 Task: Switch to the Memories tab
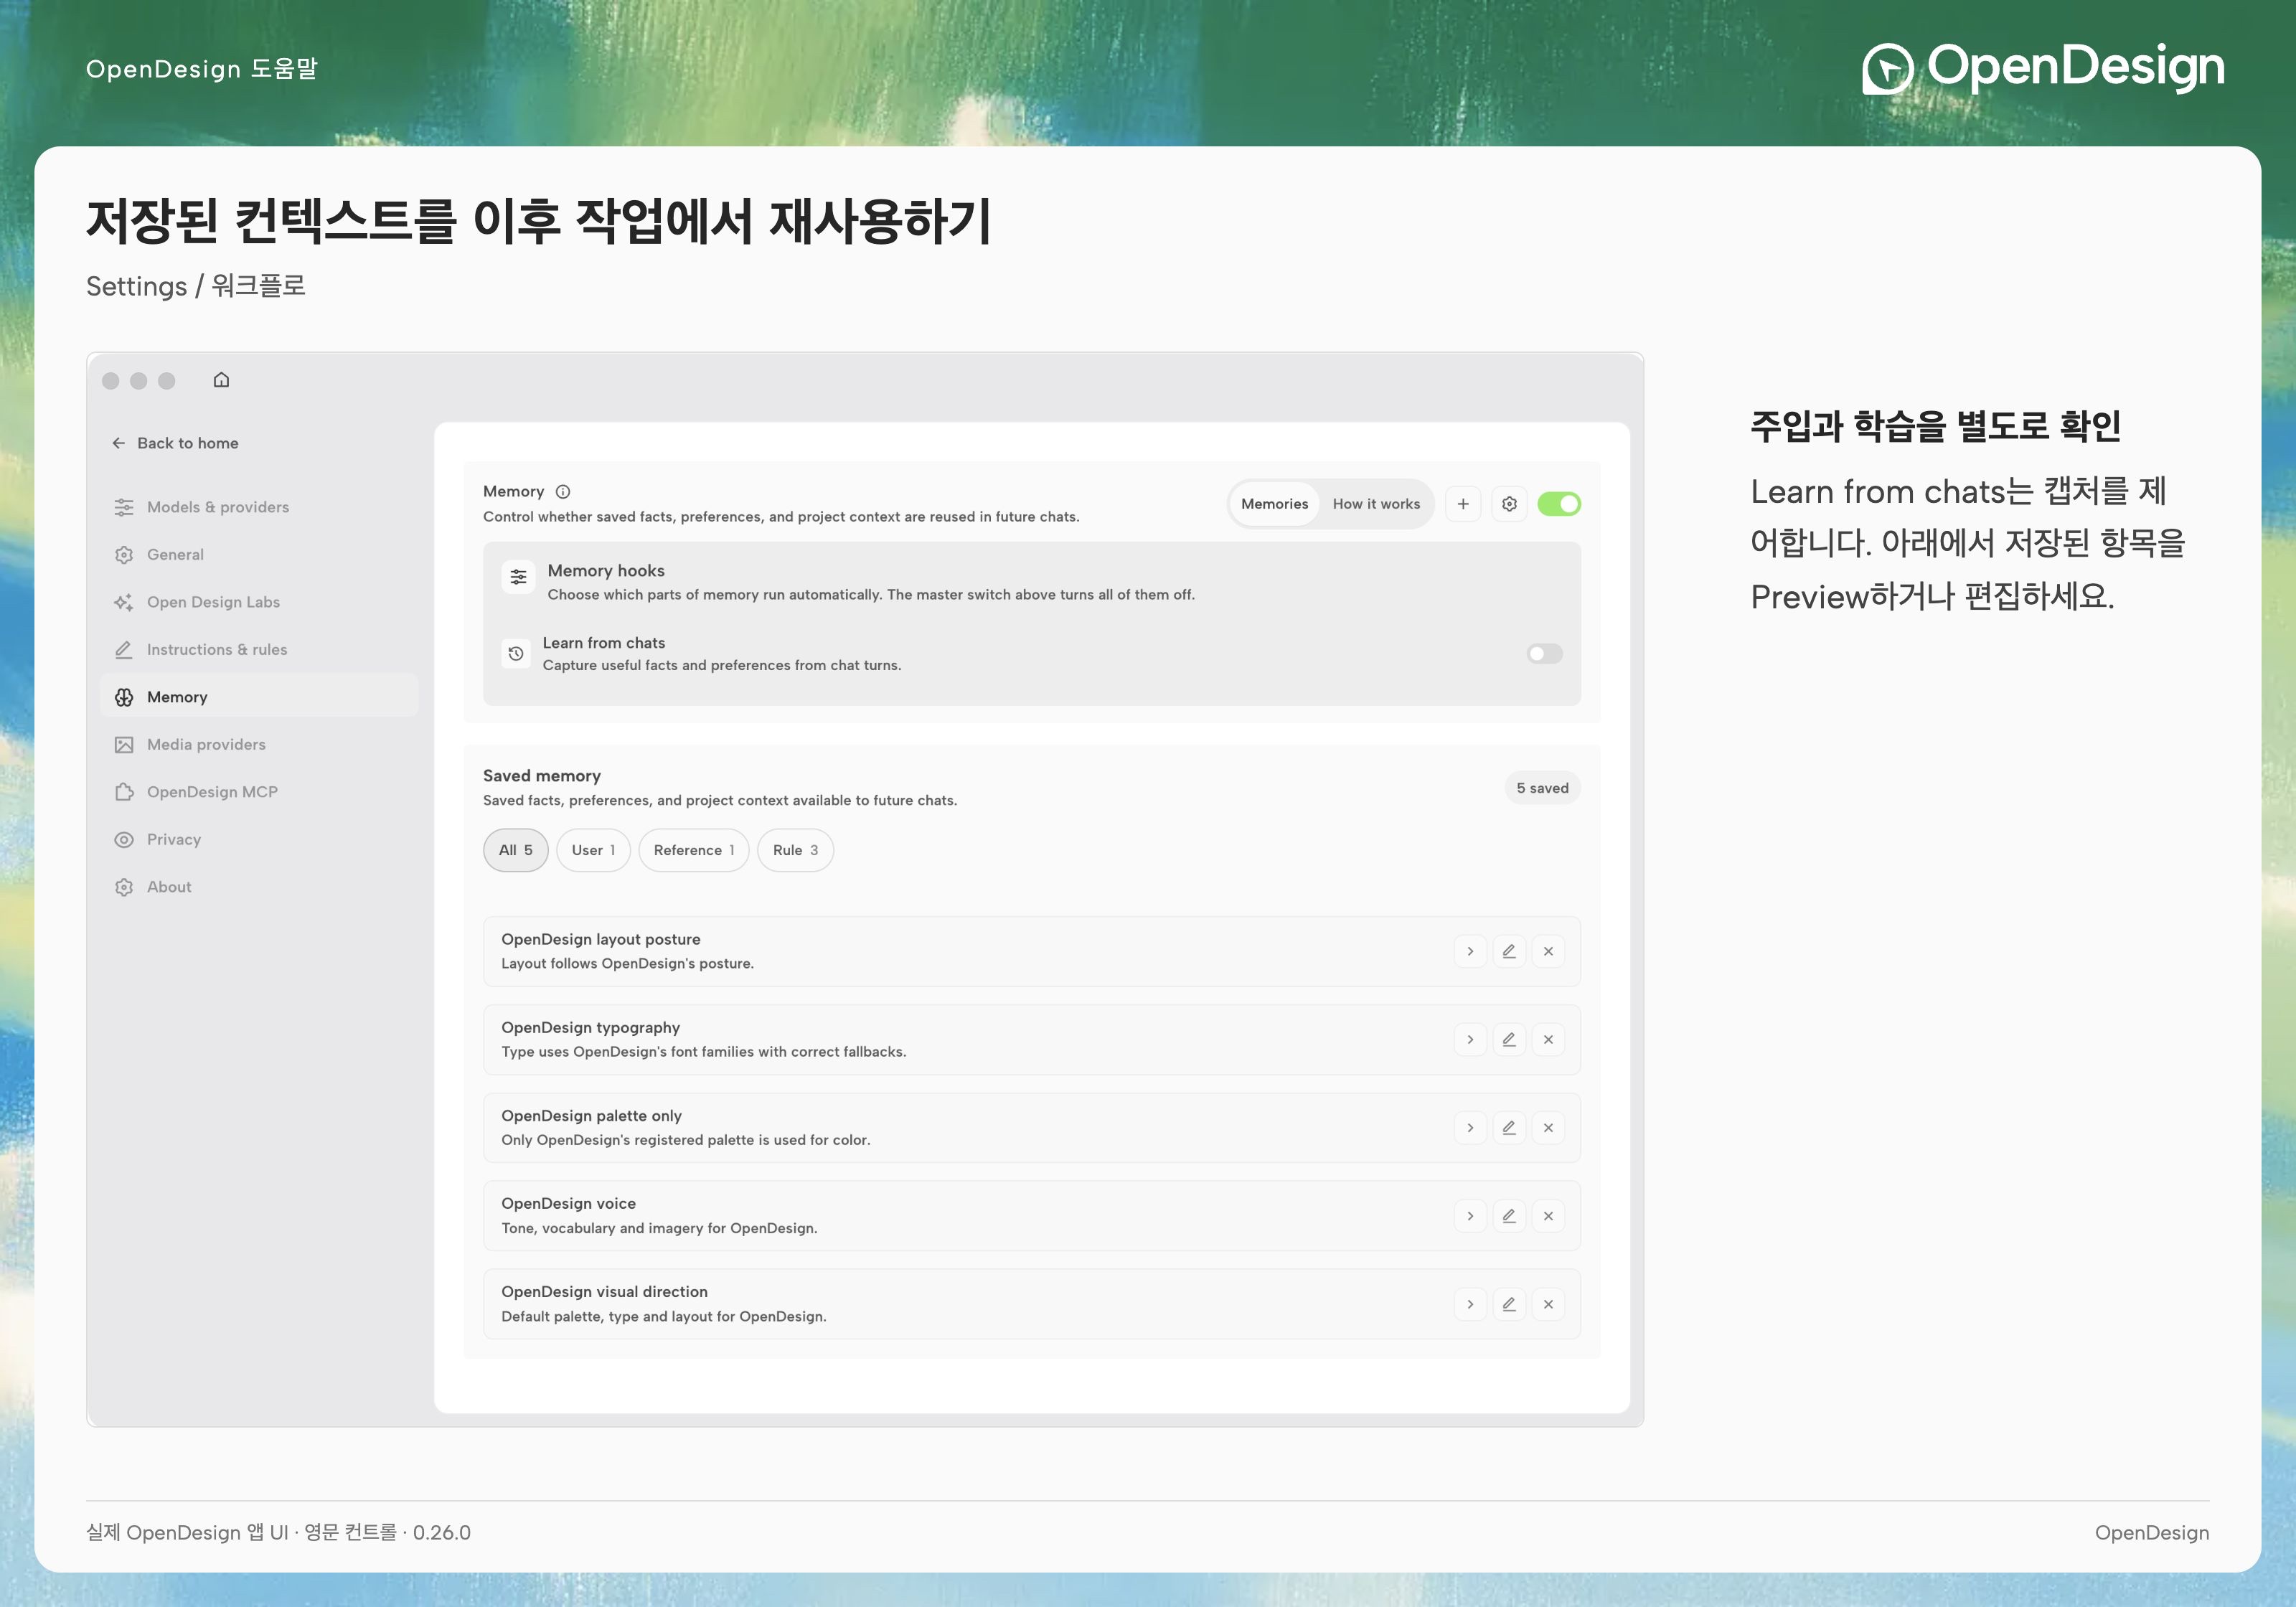(x=1274, y=504)
